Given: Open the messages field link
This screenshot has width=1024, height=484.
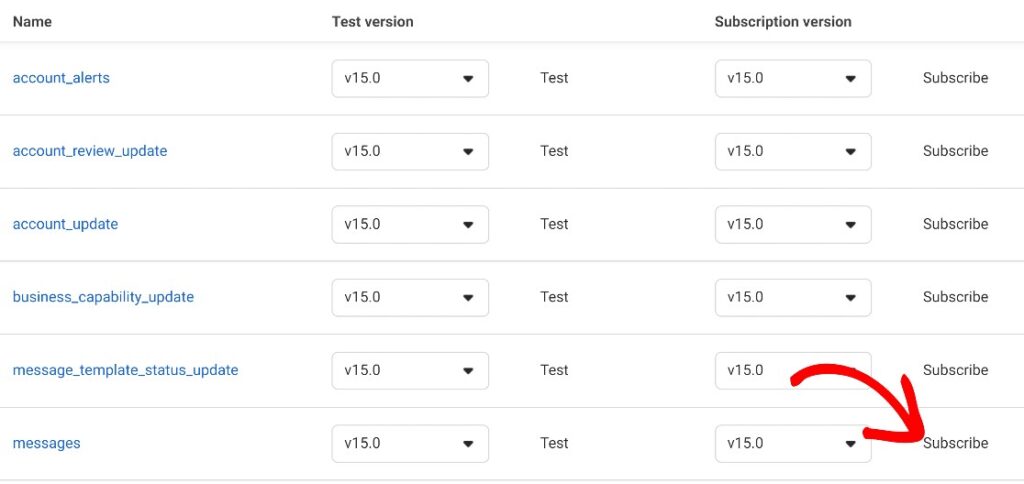Looking at the screenshot, I should click(46, 443).
